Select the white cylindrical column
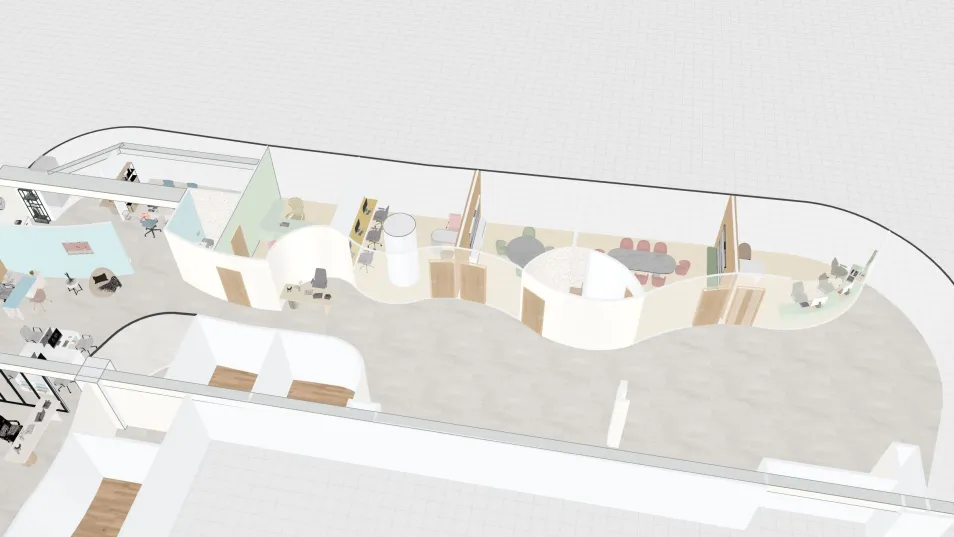Screen dimensions: 954x537 point(401,249)
